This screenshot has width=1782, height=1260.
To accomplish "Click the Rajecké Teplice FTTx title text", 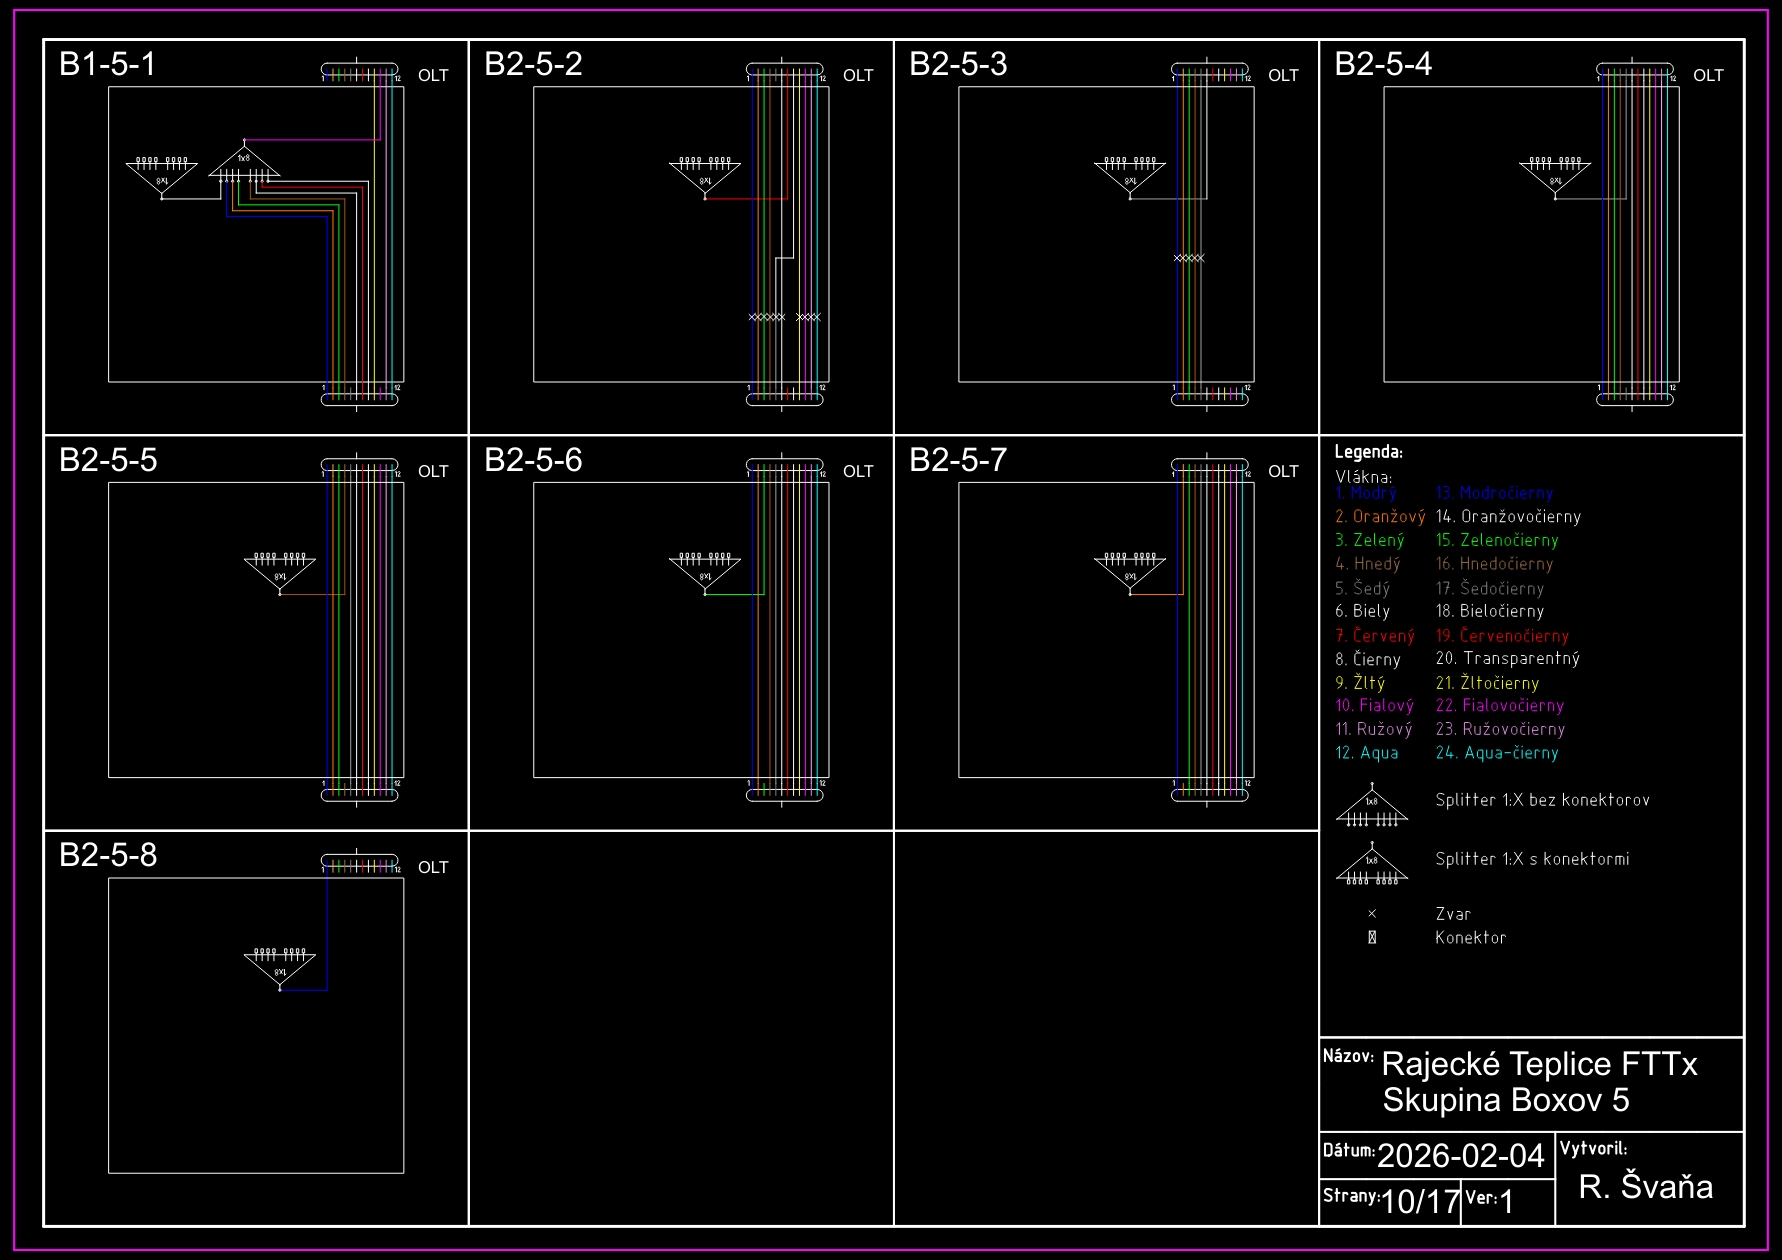I will click(x=1539, y=1064).
